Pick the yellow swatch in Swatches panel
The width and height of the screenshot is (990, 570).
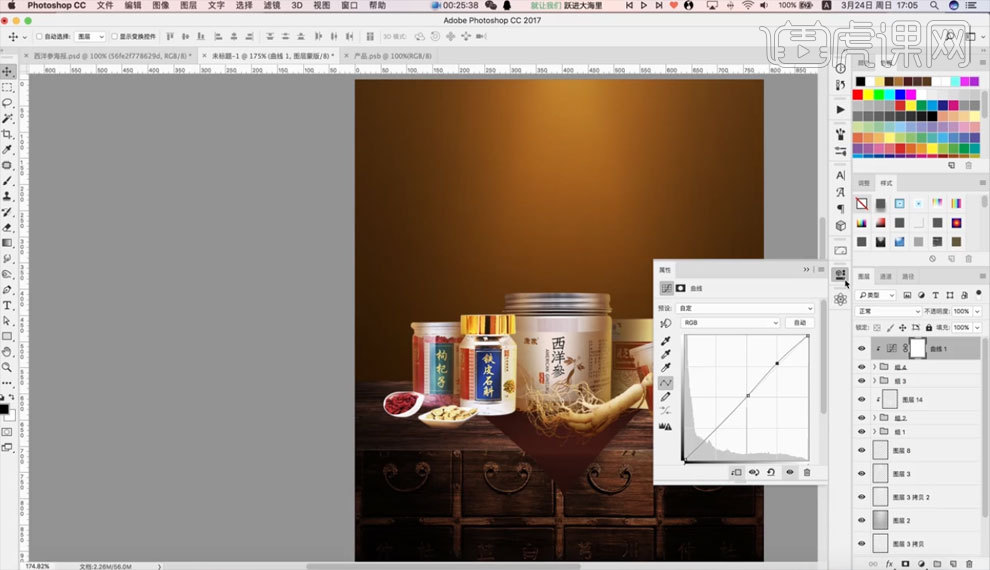tap(868, 95)
